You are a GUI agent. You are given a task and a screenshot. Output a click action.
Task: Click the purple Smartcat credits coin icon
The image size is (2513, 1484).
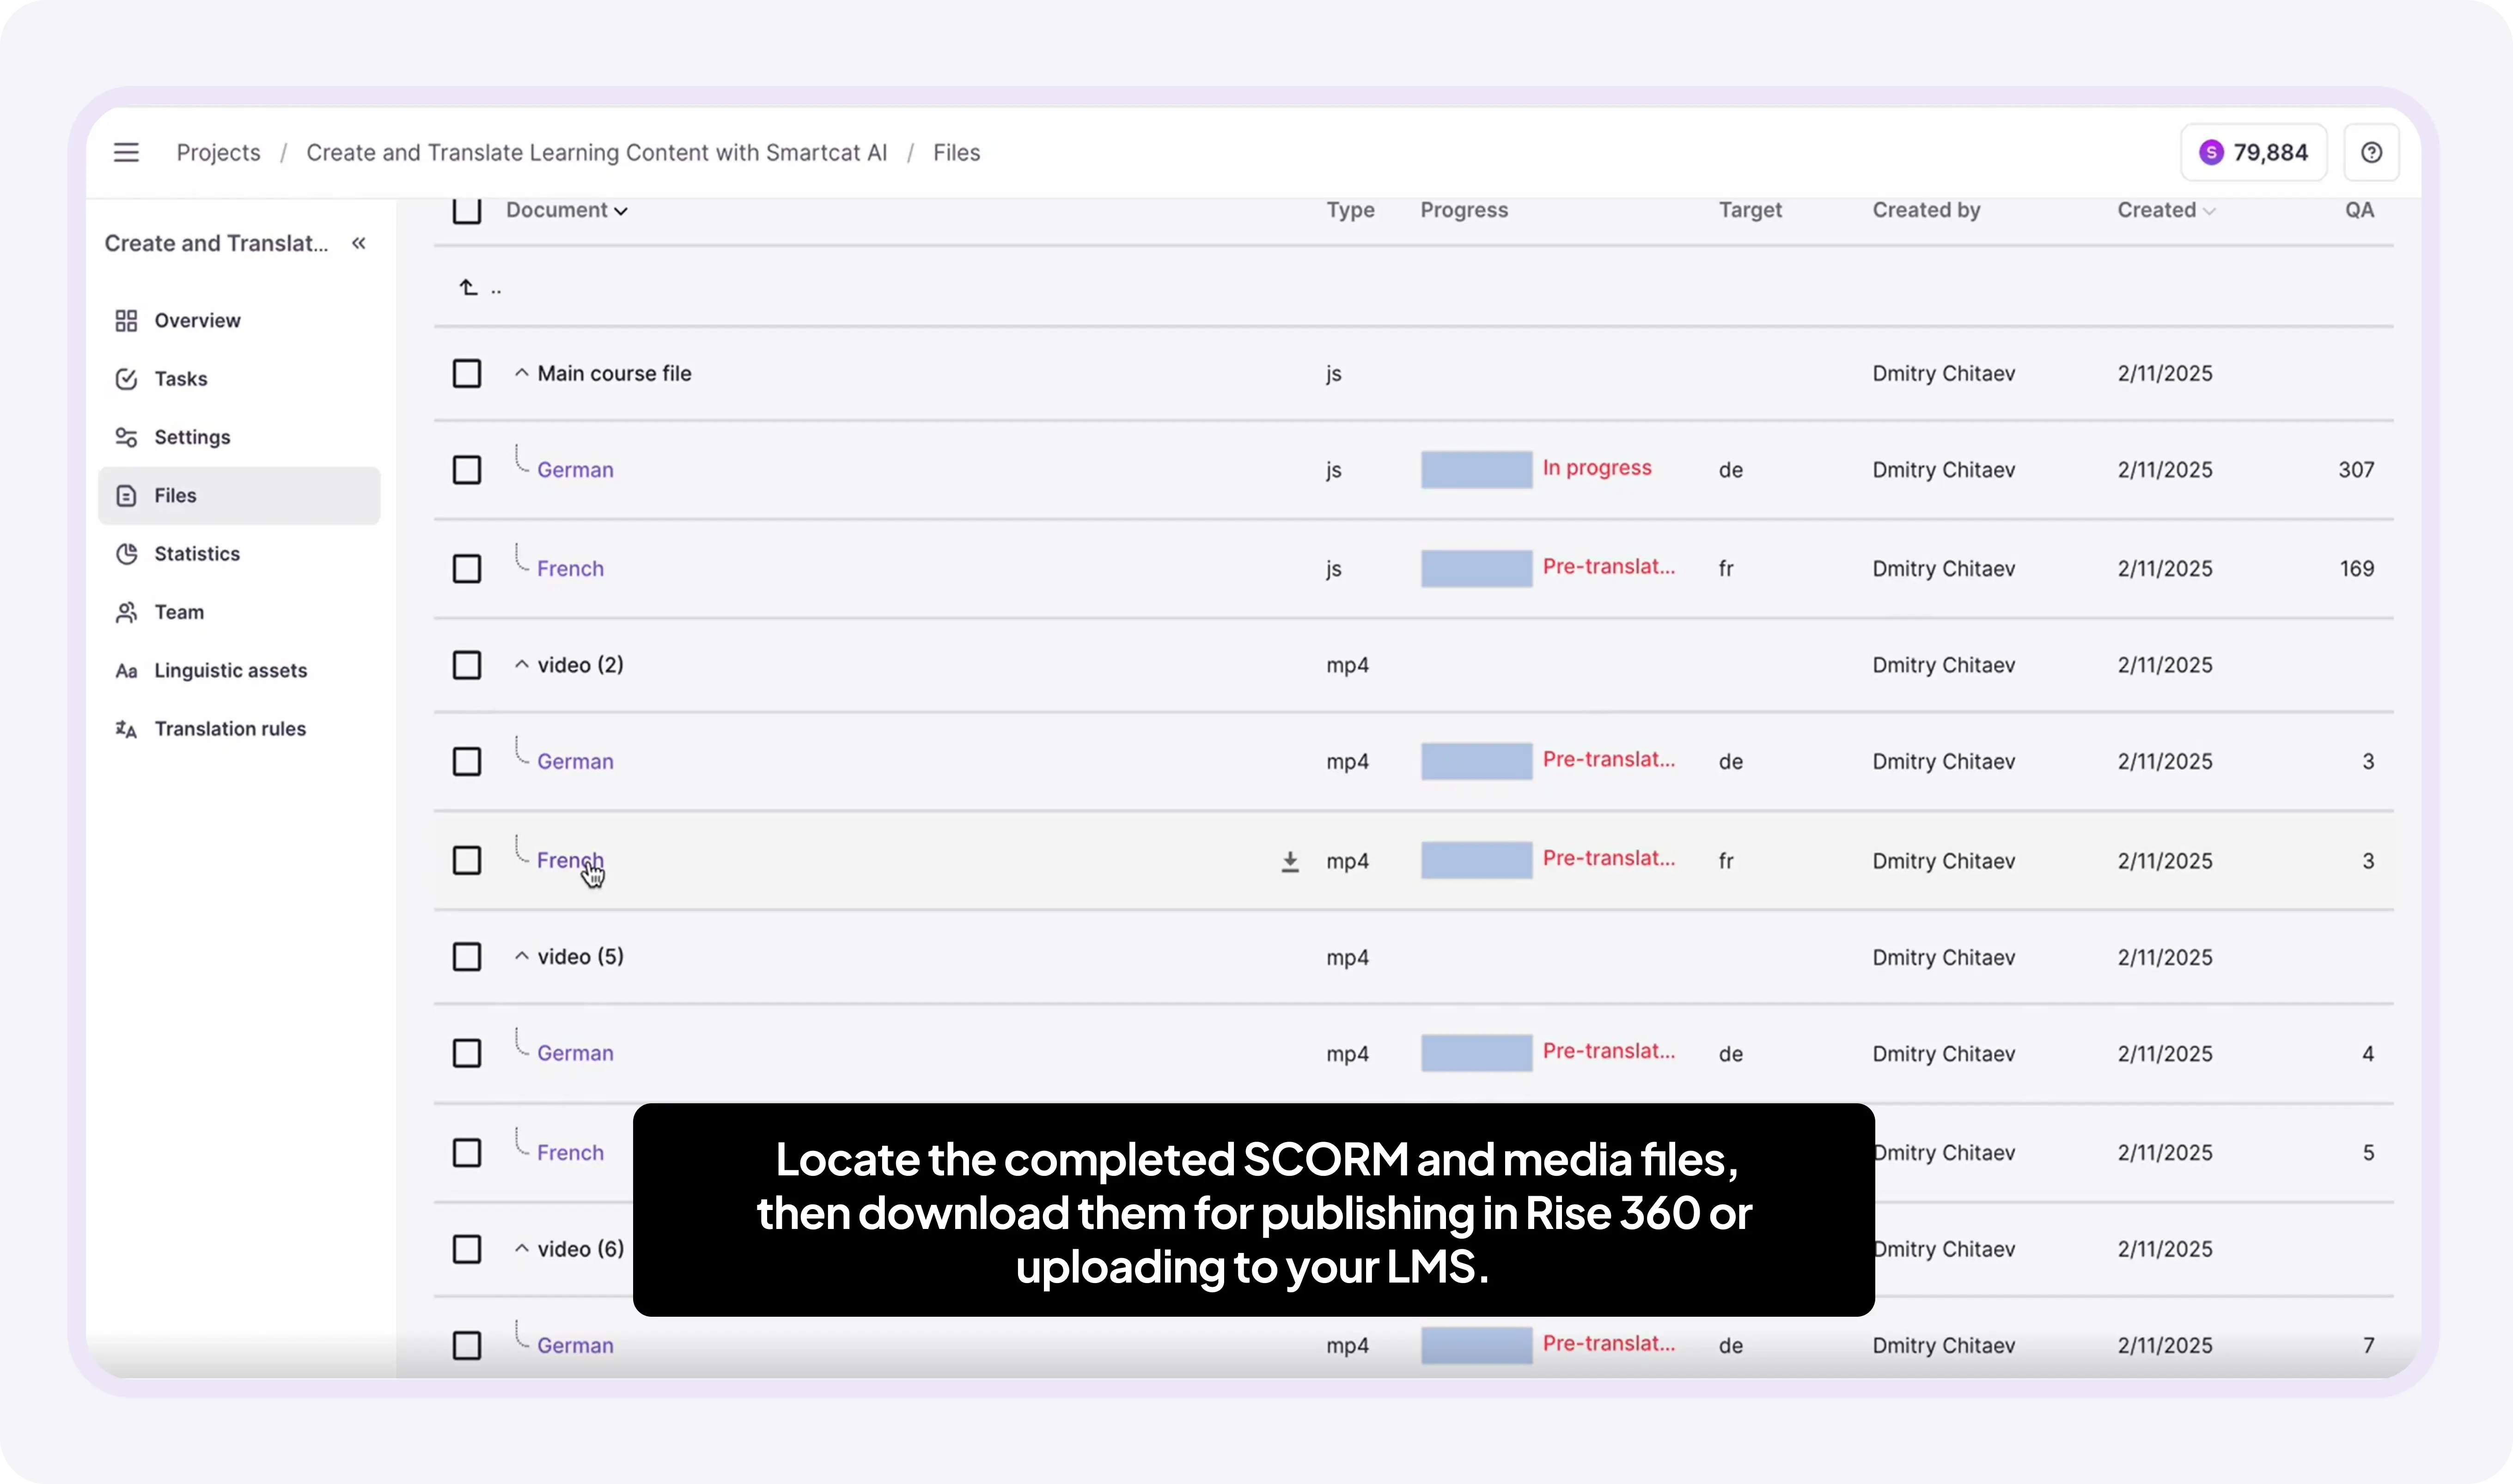(2211, 152)
